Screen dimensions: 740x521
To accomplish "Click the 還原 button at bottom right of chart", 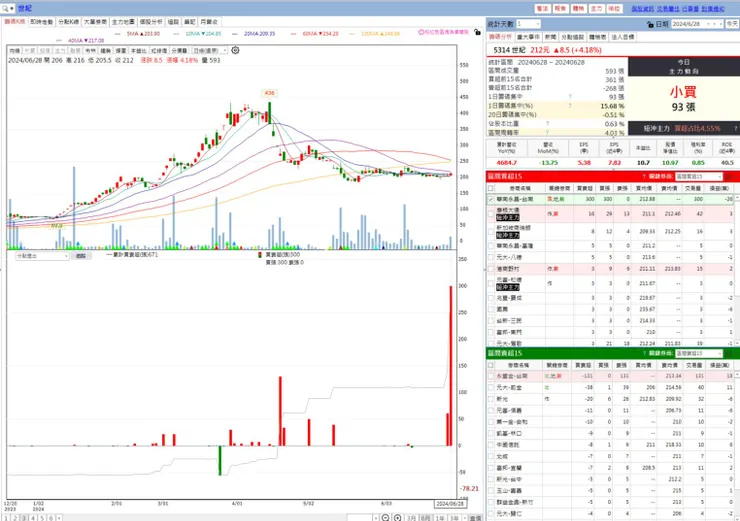I will [x=475, y=518].
